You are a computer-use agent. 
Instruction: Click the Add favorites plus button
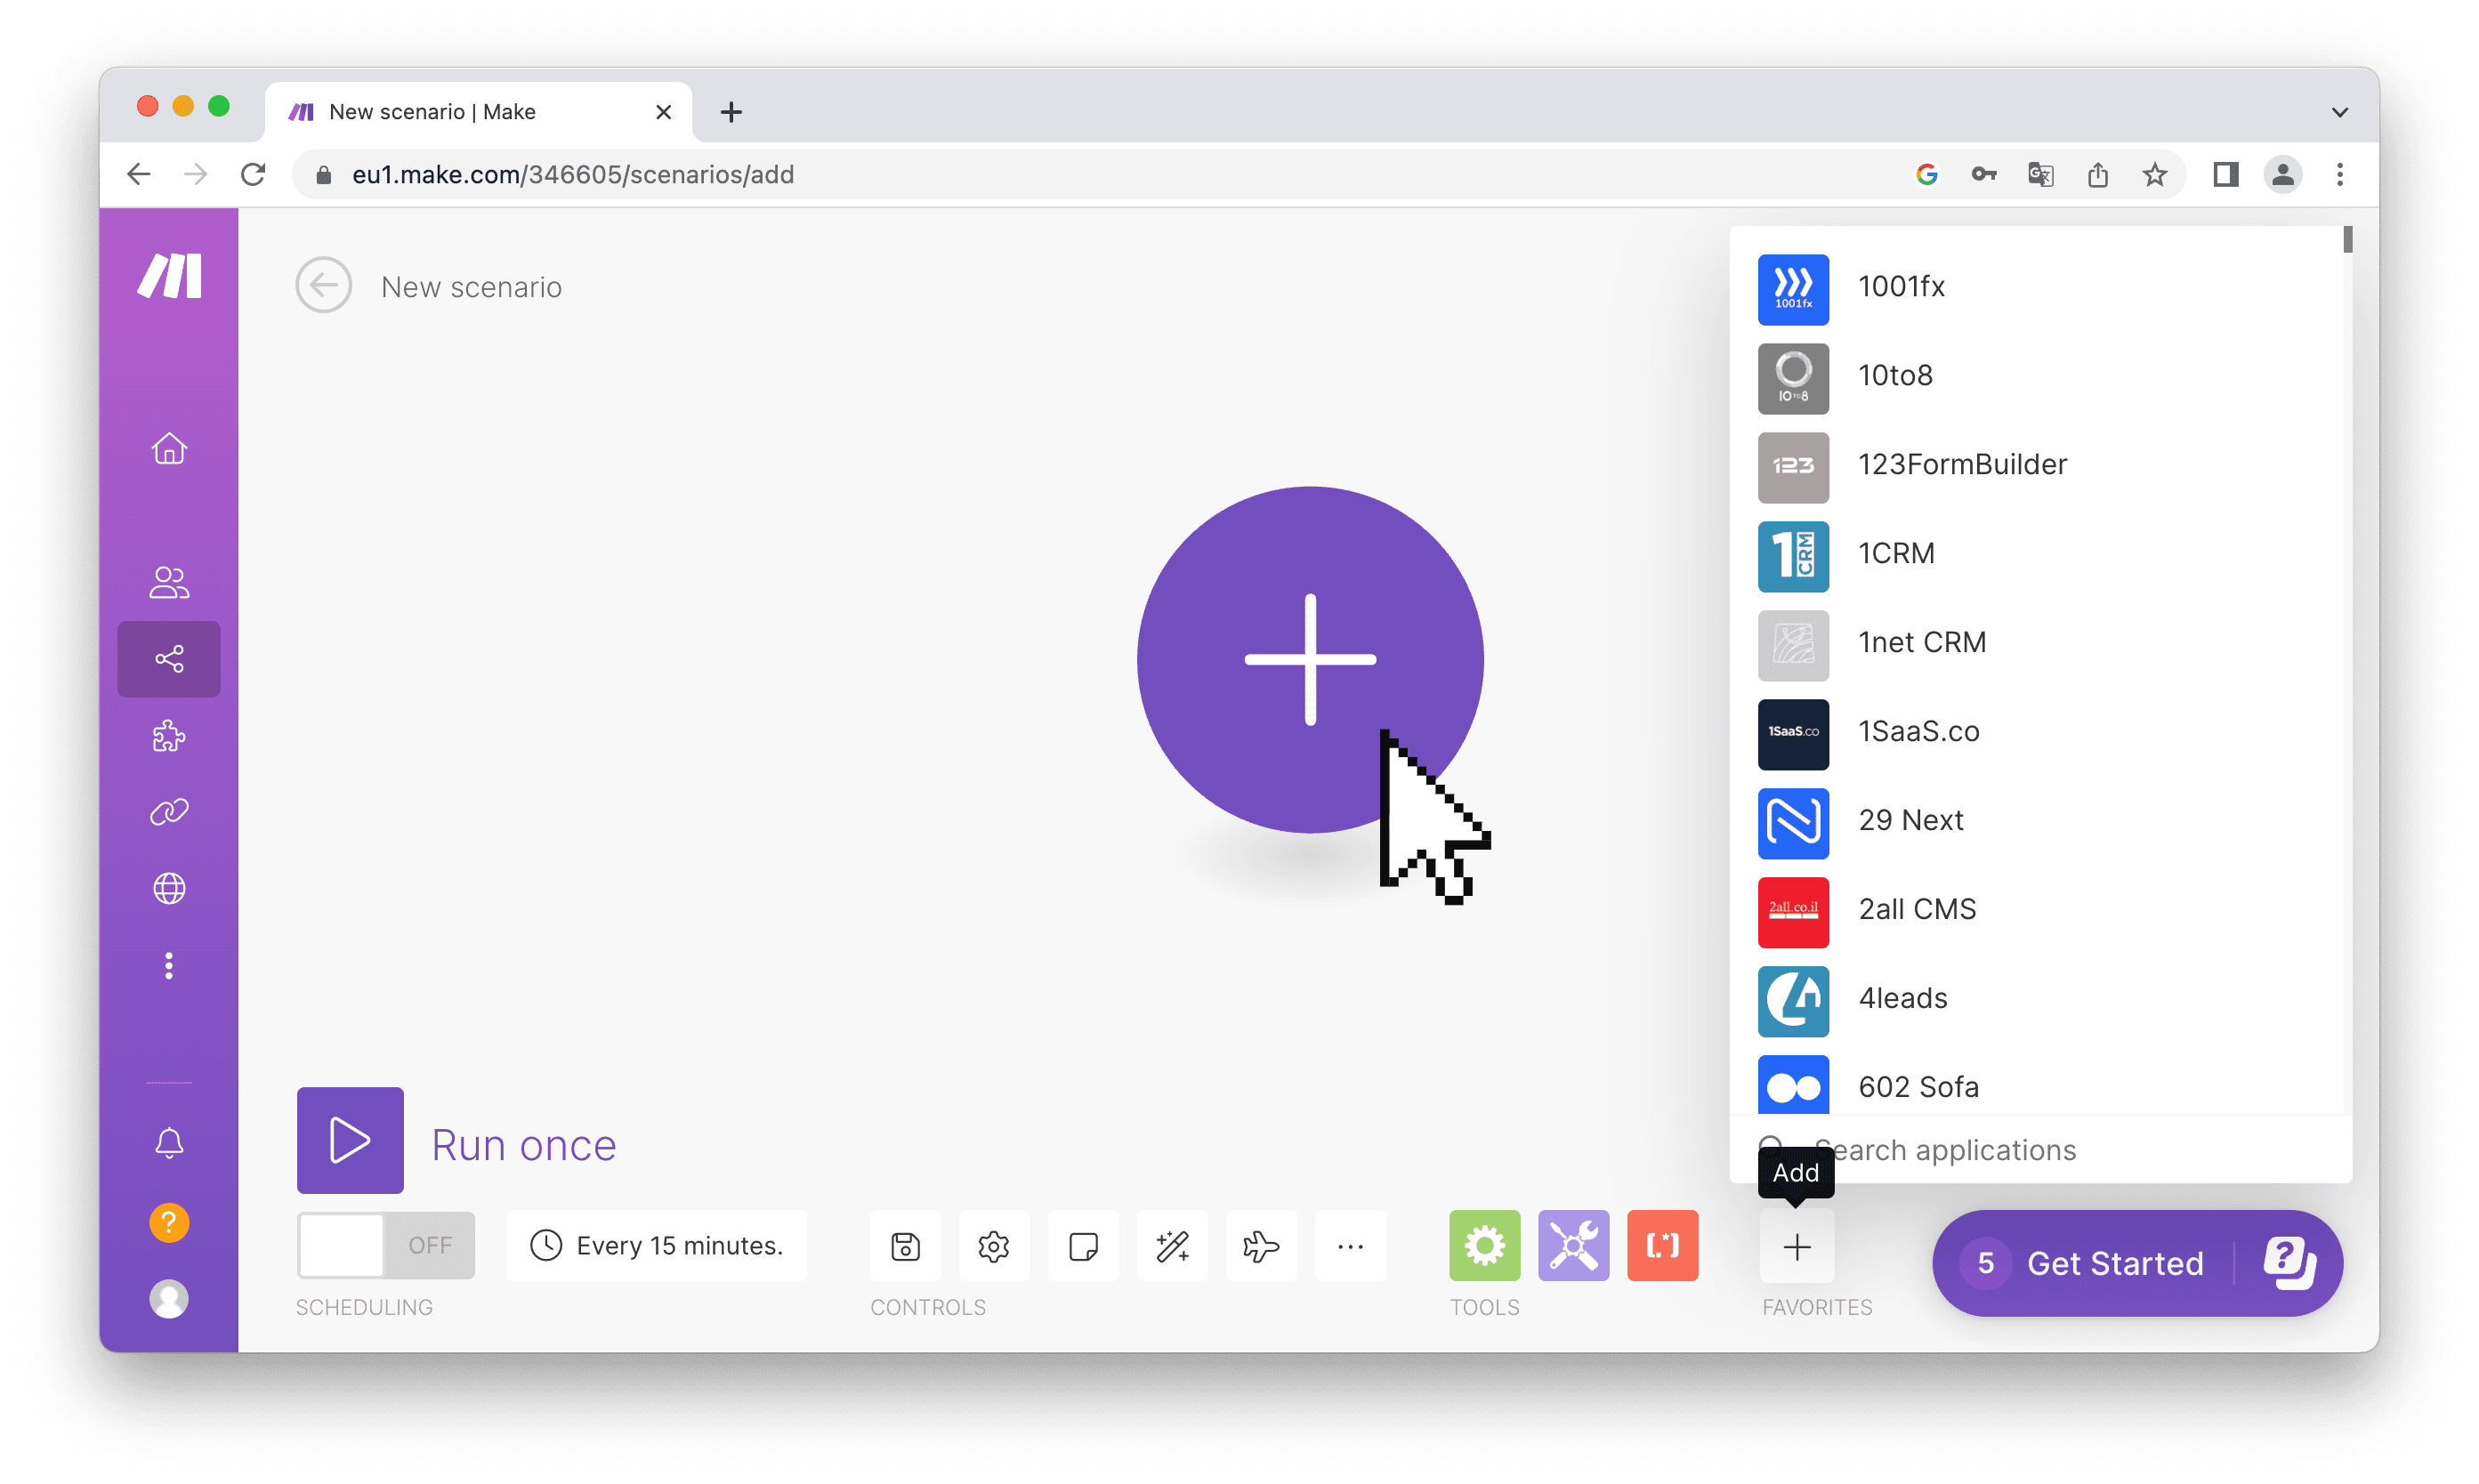click(1796, 1246)
